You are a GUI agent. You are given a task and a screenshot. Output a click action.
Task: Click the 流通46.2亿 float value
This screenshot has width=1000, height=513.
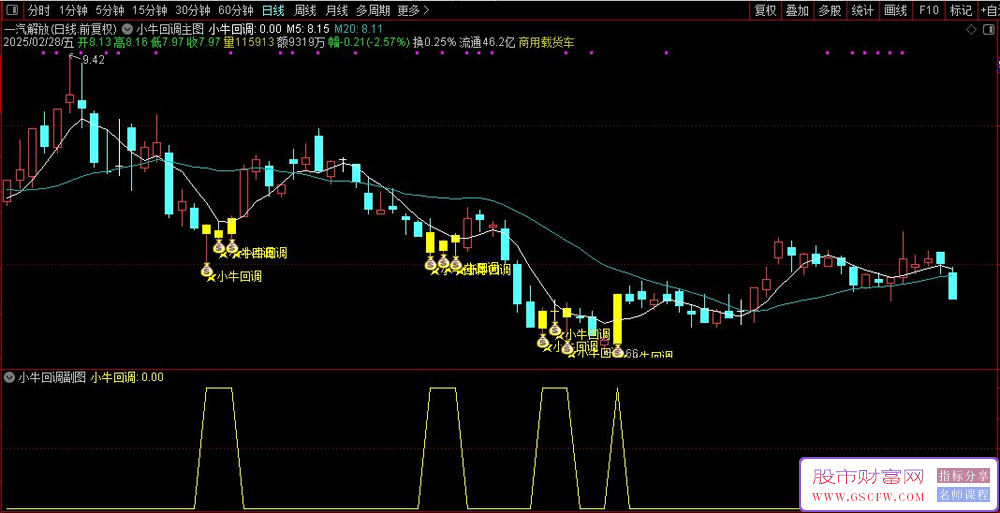487,43
